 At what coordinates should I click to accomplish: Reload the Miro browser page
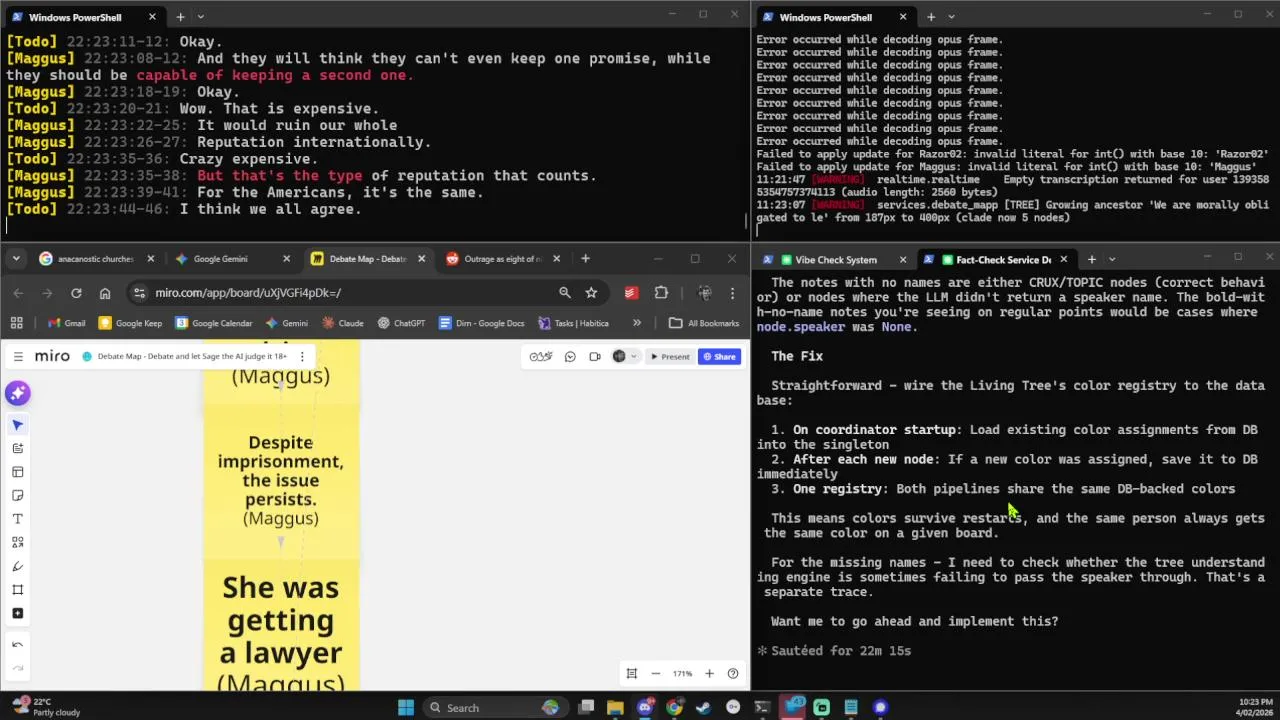[x=76, y=293]
